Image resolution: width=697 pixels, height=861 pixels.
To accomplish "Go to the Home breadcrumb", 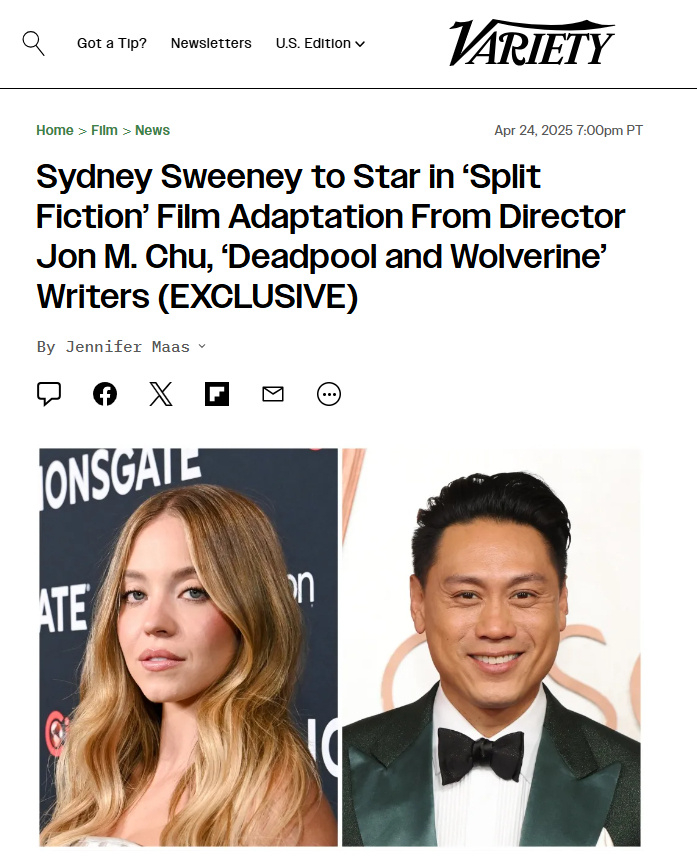I will [x=55, y=130].
